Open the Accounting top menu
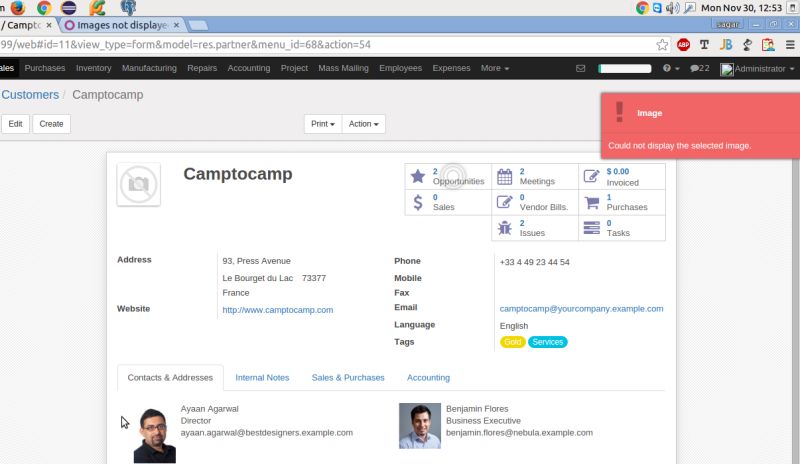 (x=248, y=68)
